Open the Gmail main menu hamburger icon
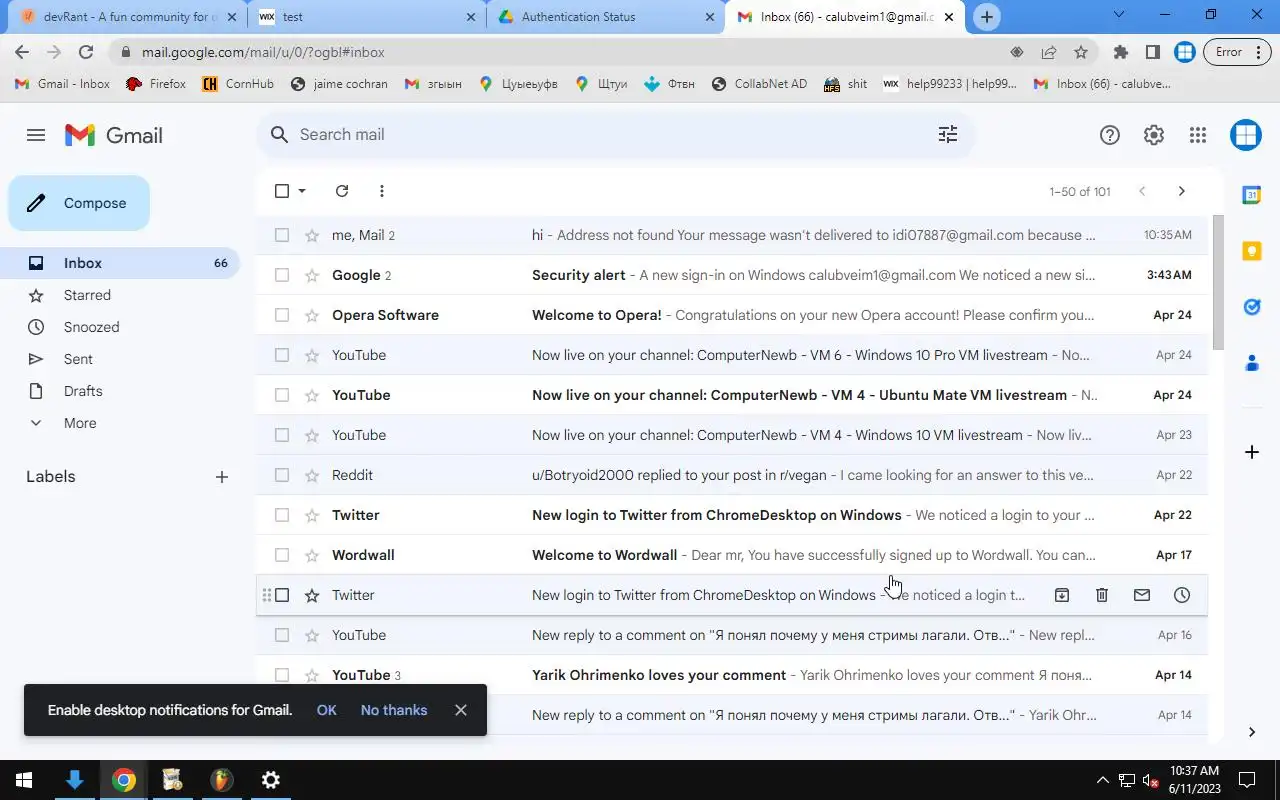The height and width of the screenshot is (800, 1280). pyautogui.click(x=36, y=135)
